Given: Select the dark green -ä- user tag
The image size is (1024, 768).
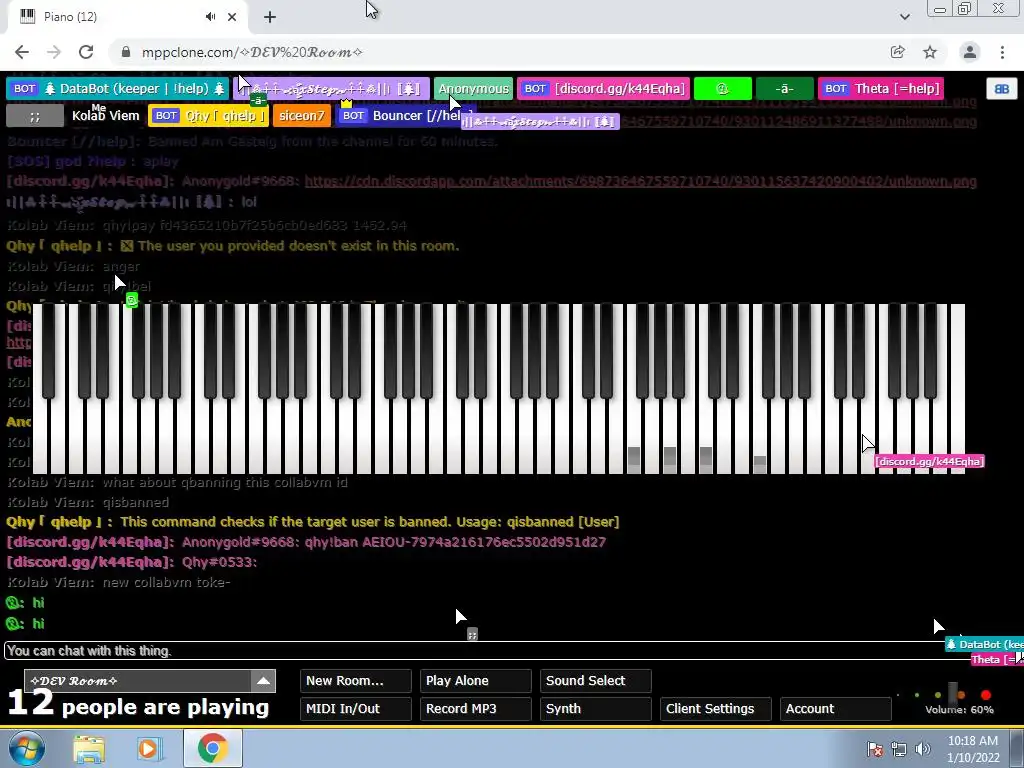Looking at the screenshot, I should pos(784,89).
